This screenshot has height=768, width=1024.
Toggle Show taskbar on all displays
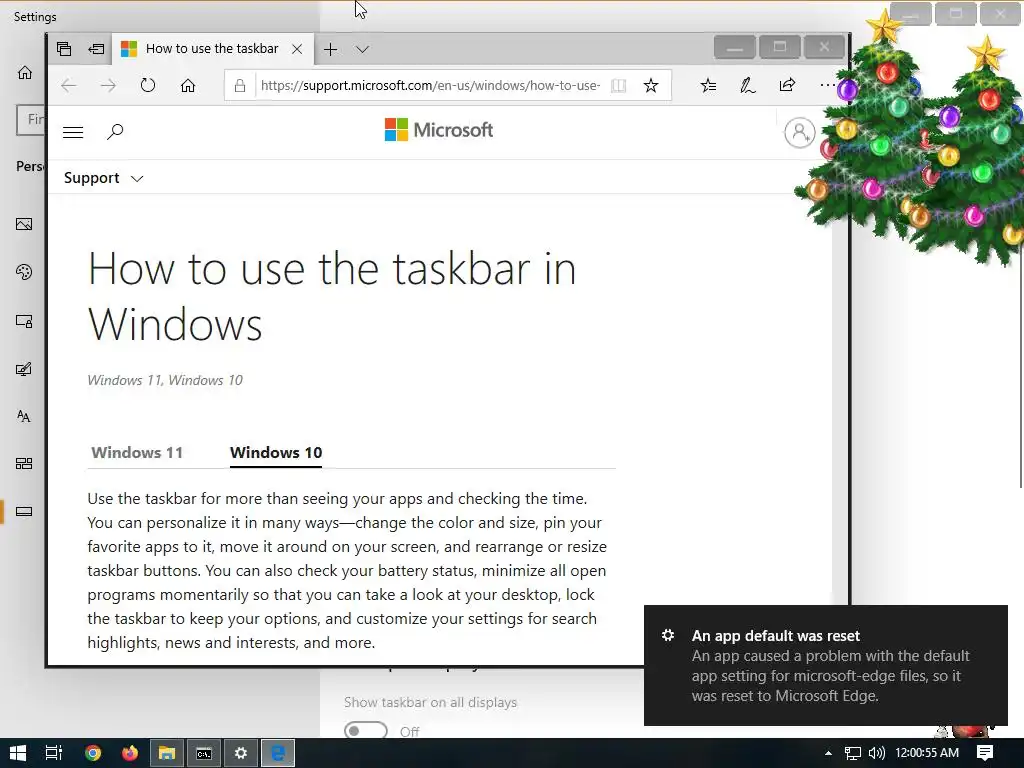coord(365,731)
